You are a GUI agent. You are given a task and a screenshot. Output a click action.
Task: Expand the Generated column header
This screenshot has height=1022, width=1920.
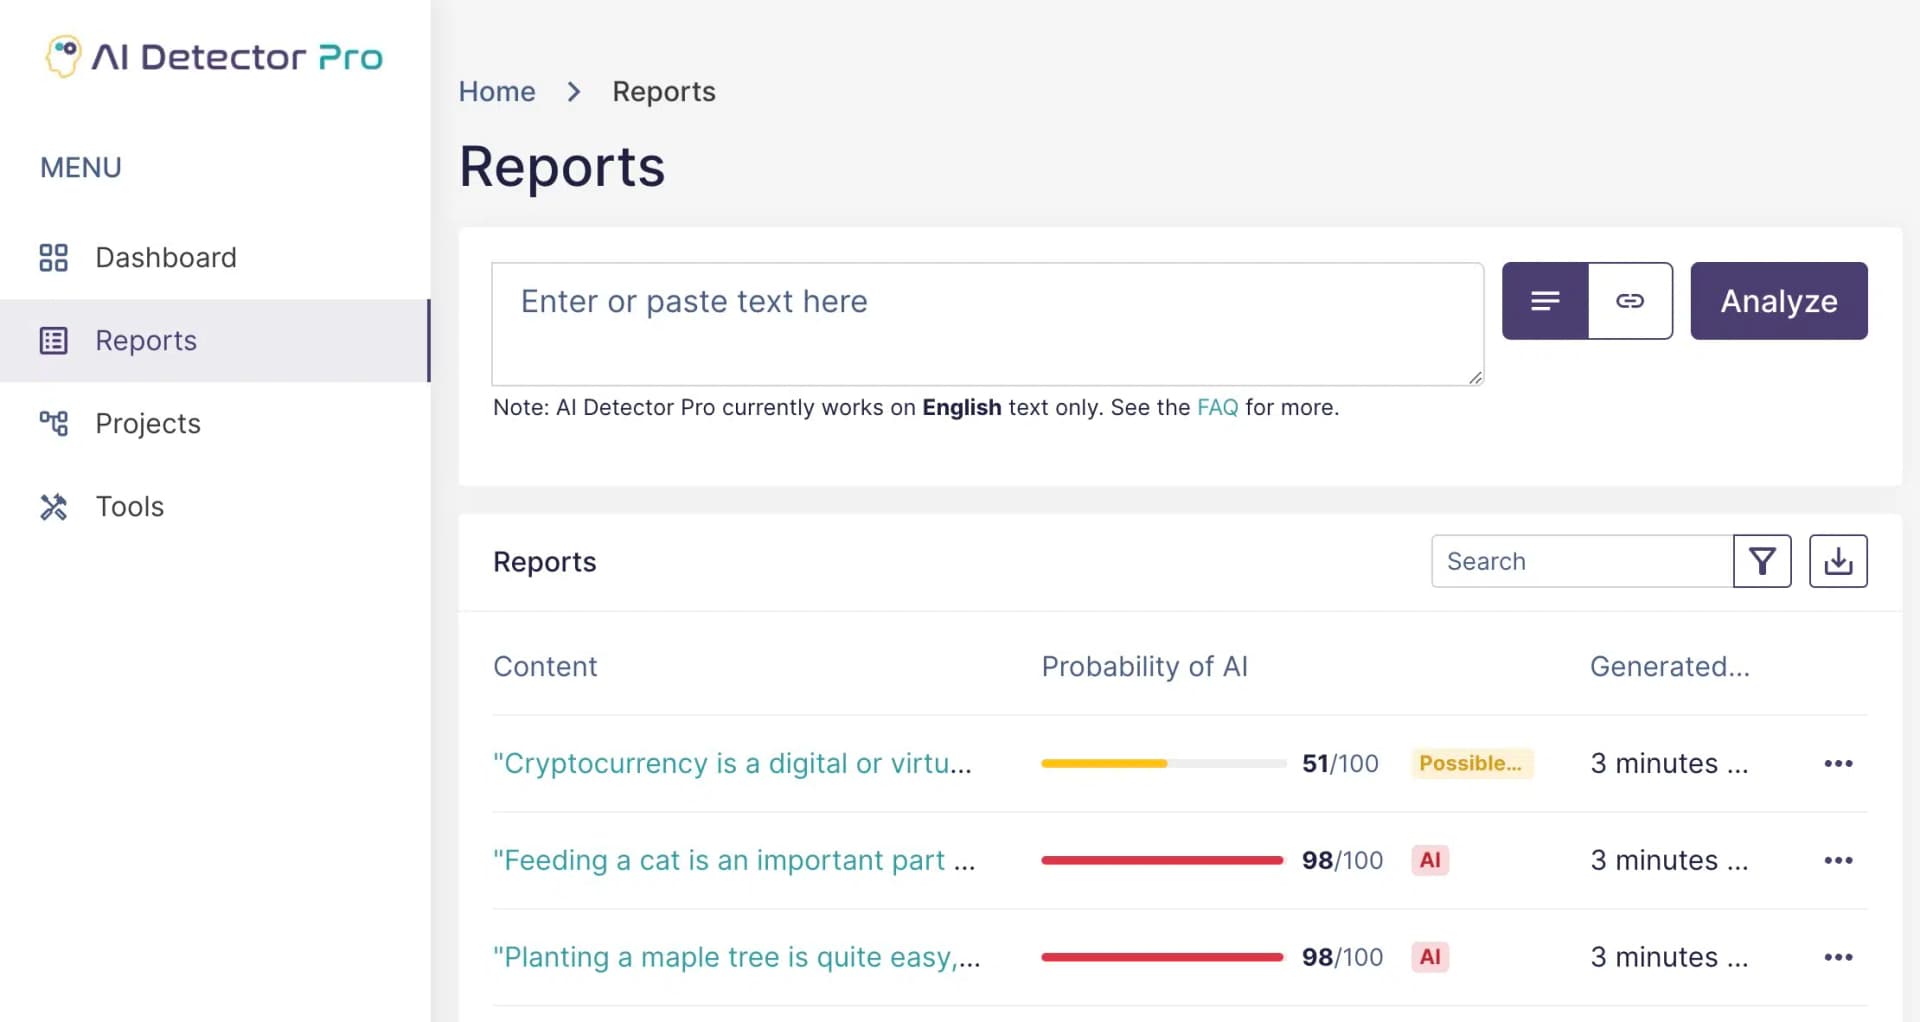(1669, 666)
